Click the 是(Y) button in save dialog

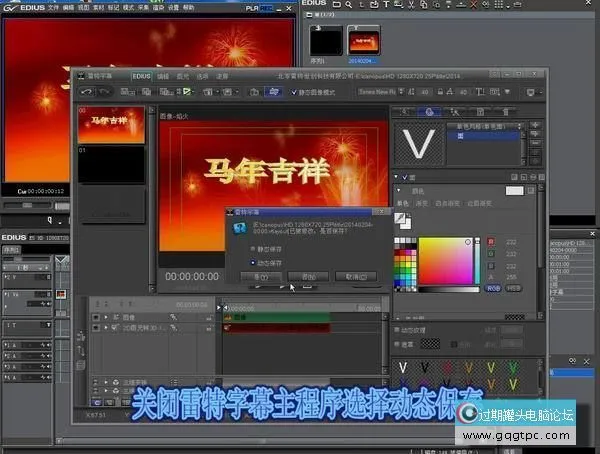(260, 276)
